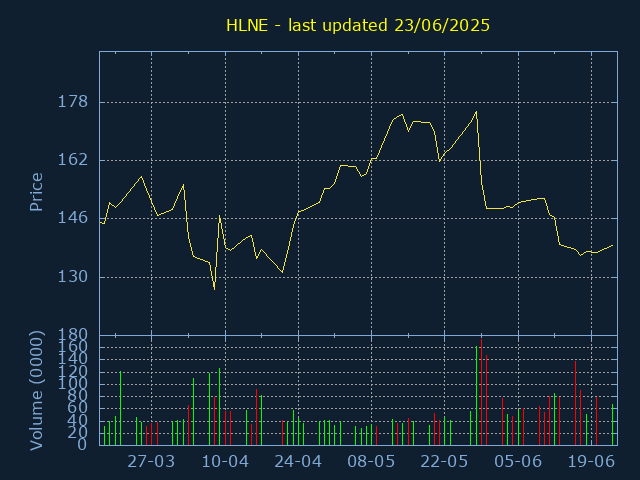Click the price axis label 130
Viewport: 640px width, 480px height.
[73, 277]
